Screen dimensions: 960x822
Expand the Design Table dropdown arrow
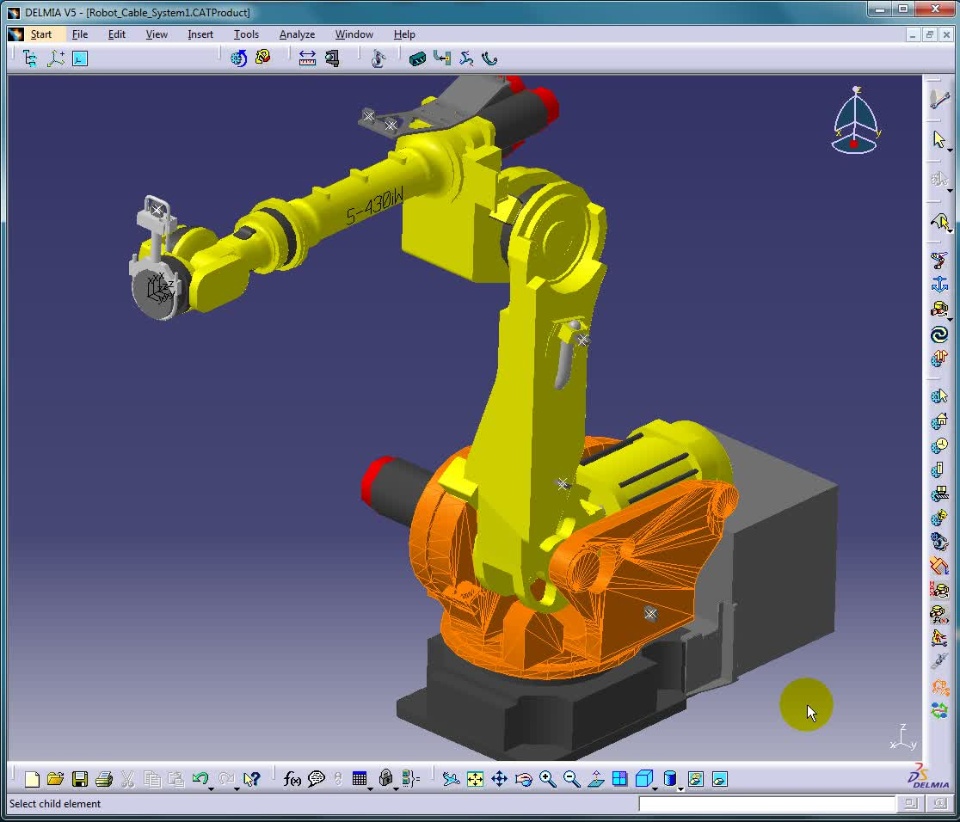point(370,788)
